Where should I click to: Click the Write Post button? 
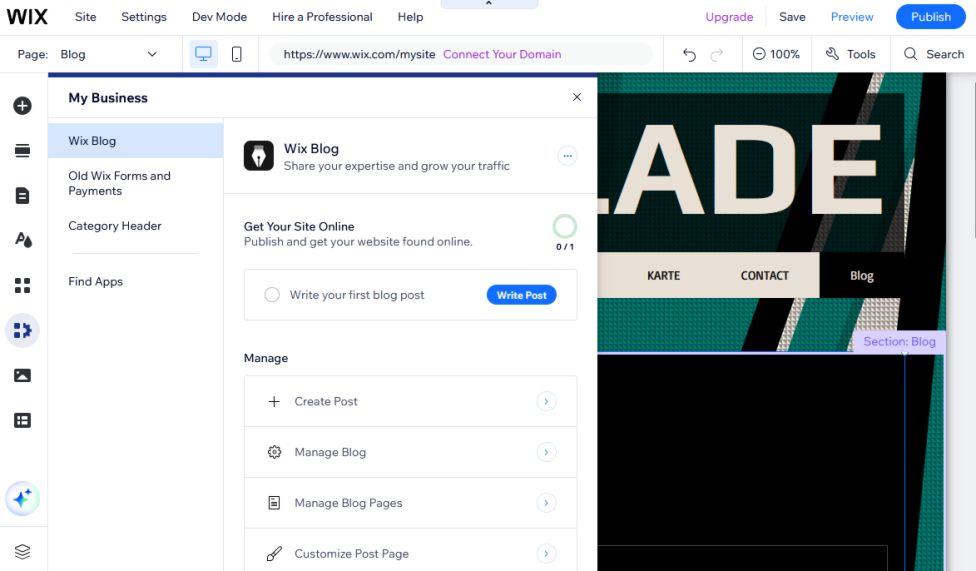[x=522, y=295]
